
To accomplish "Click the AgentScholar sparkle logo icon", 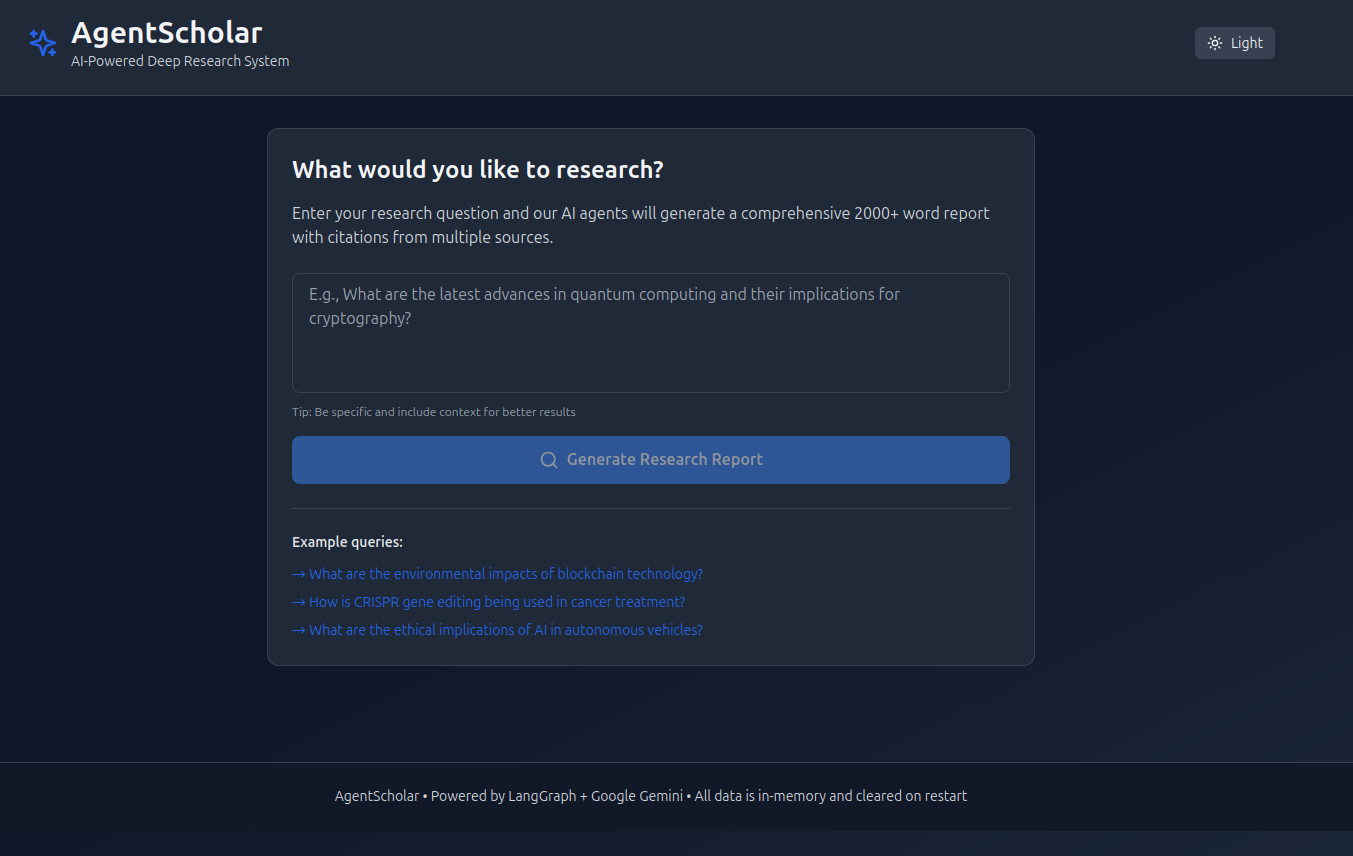I will [x=42, y=43].
